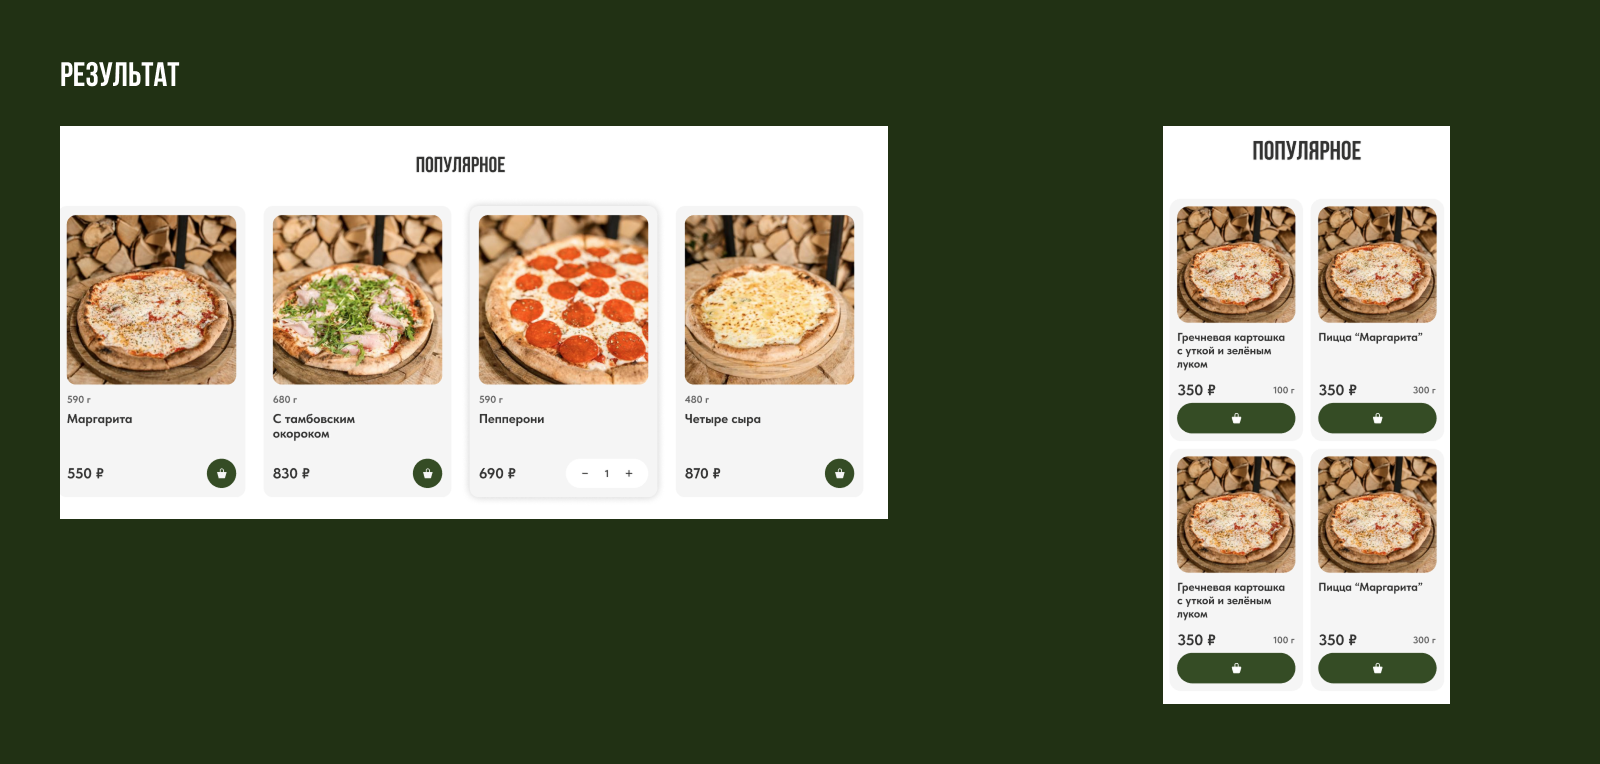Click the Пепперони price 690 ₽

[497, 473]
